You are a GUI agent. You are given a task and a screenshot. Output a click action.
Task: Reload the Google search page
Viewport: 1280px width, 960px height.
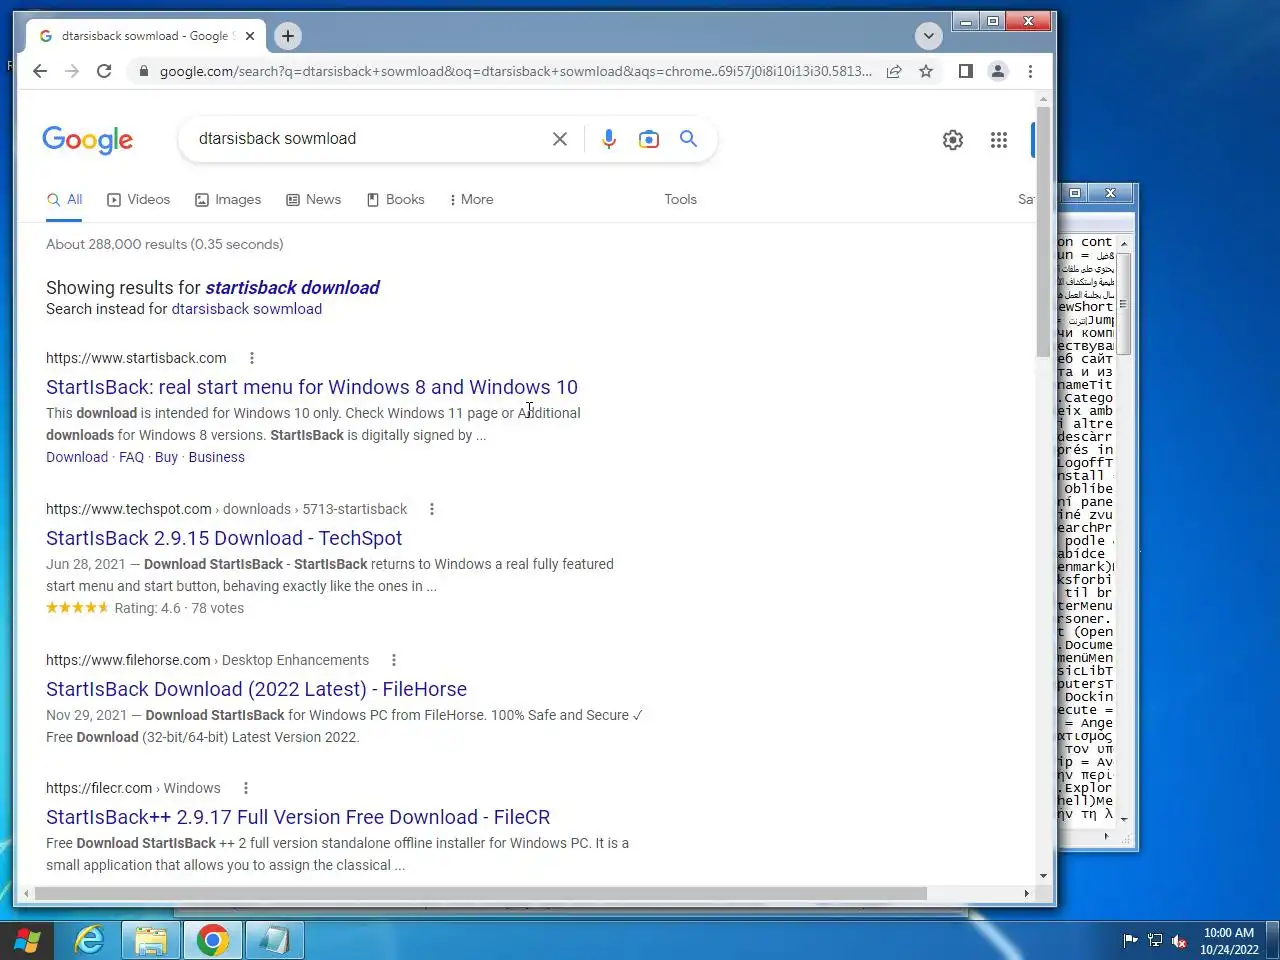coord(104,71)
